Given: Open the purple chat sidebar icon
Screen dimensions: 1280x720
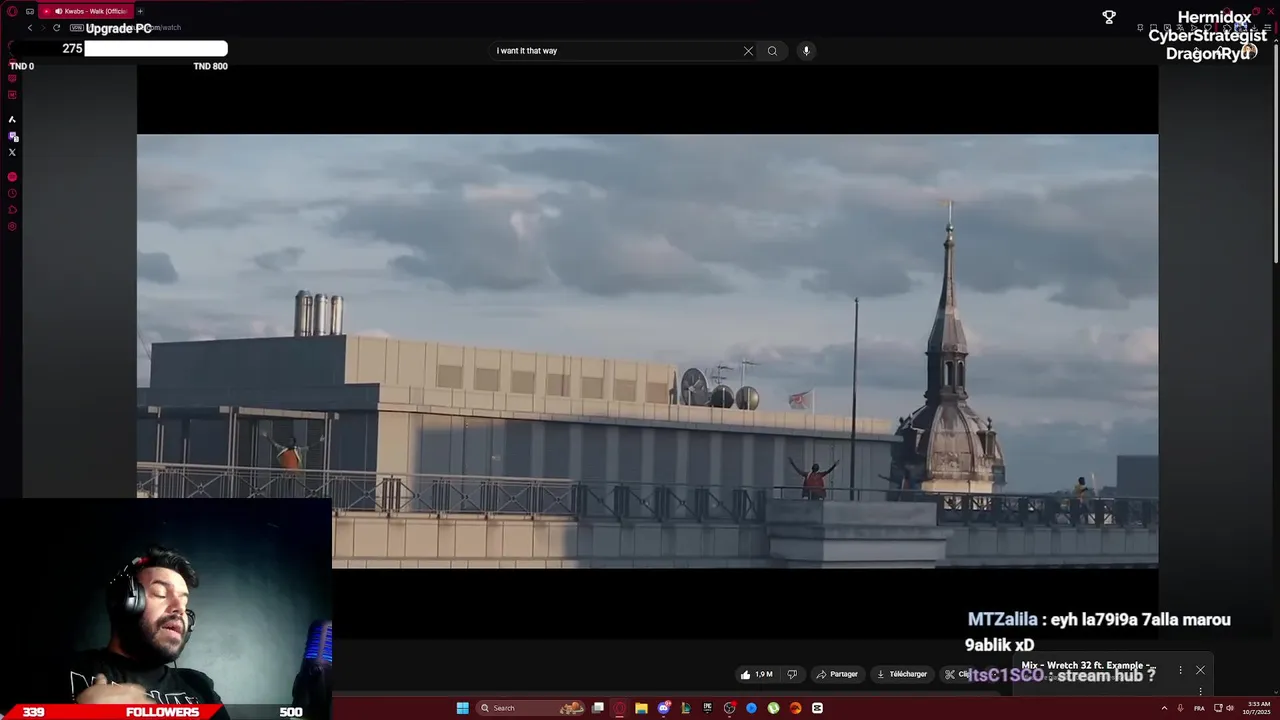Looking at the screenshot, I should pyautogui.click(x=13, y=136).
